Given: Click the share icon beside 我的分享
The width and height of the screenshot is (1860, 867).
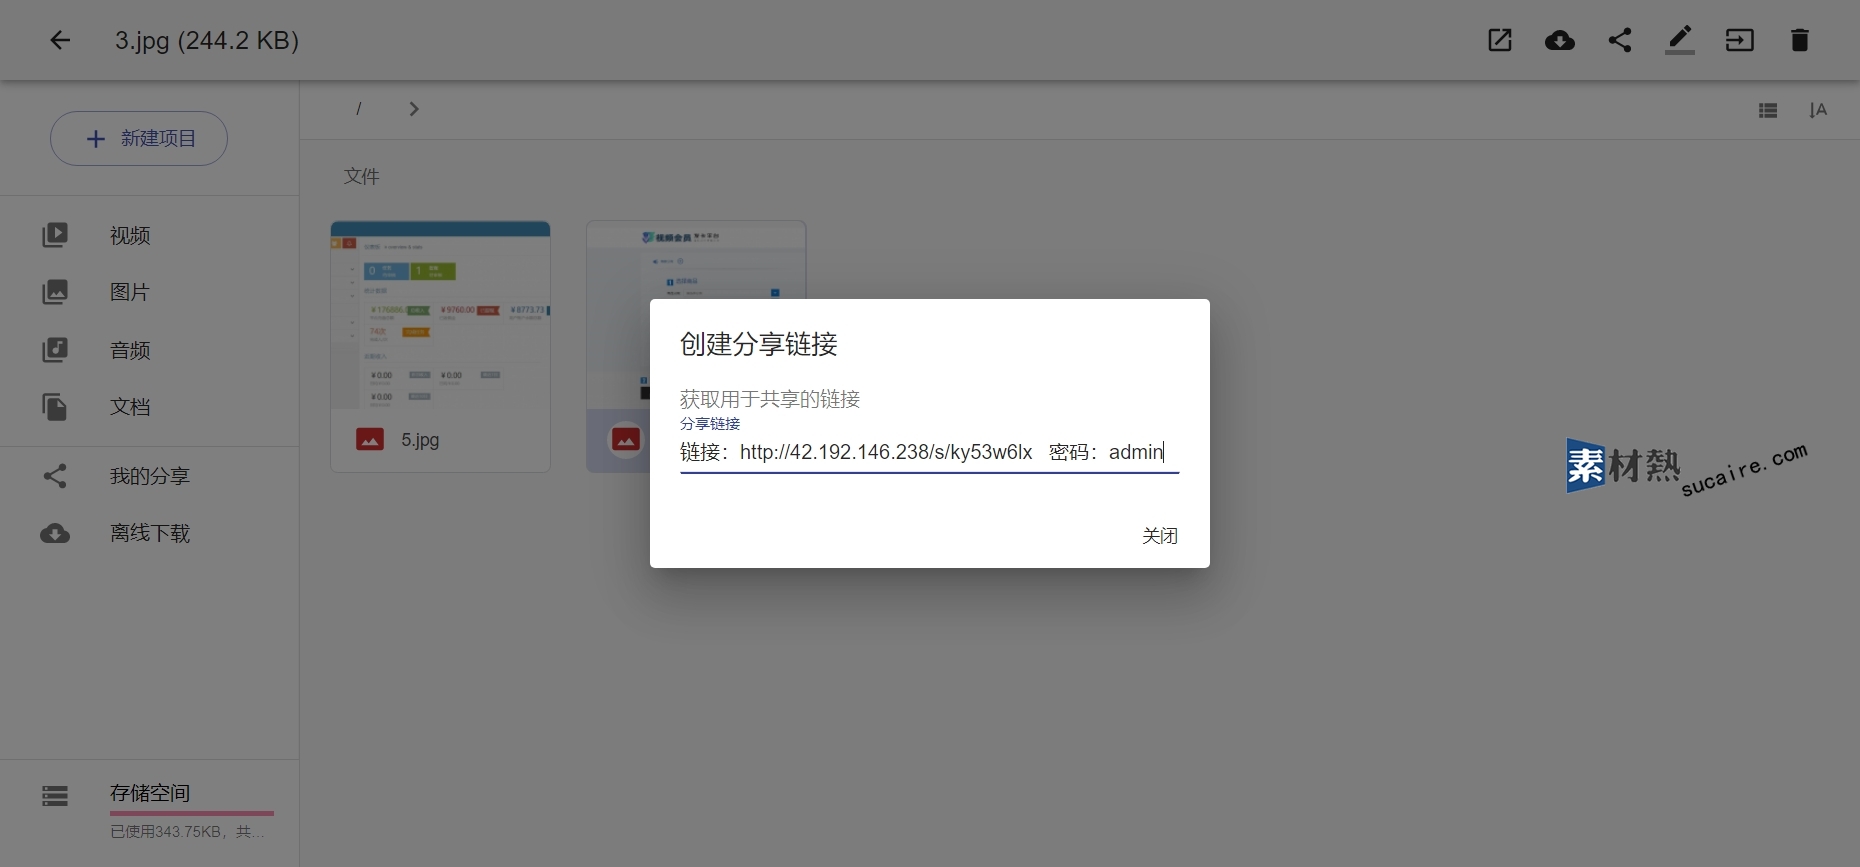Looking at the screenshot, I should click(55, 476).
